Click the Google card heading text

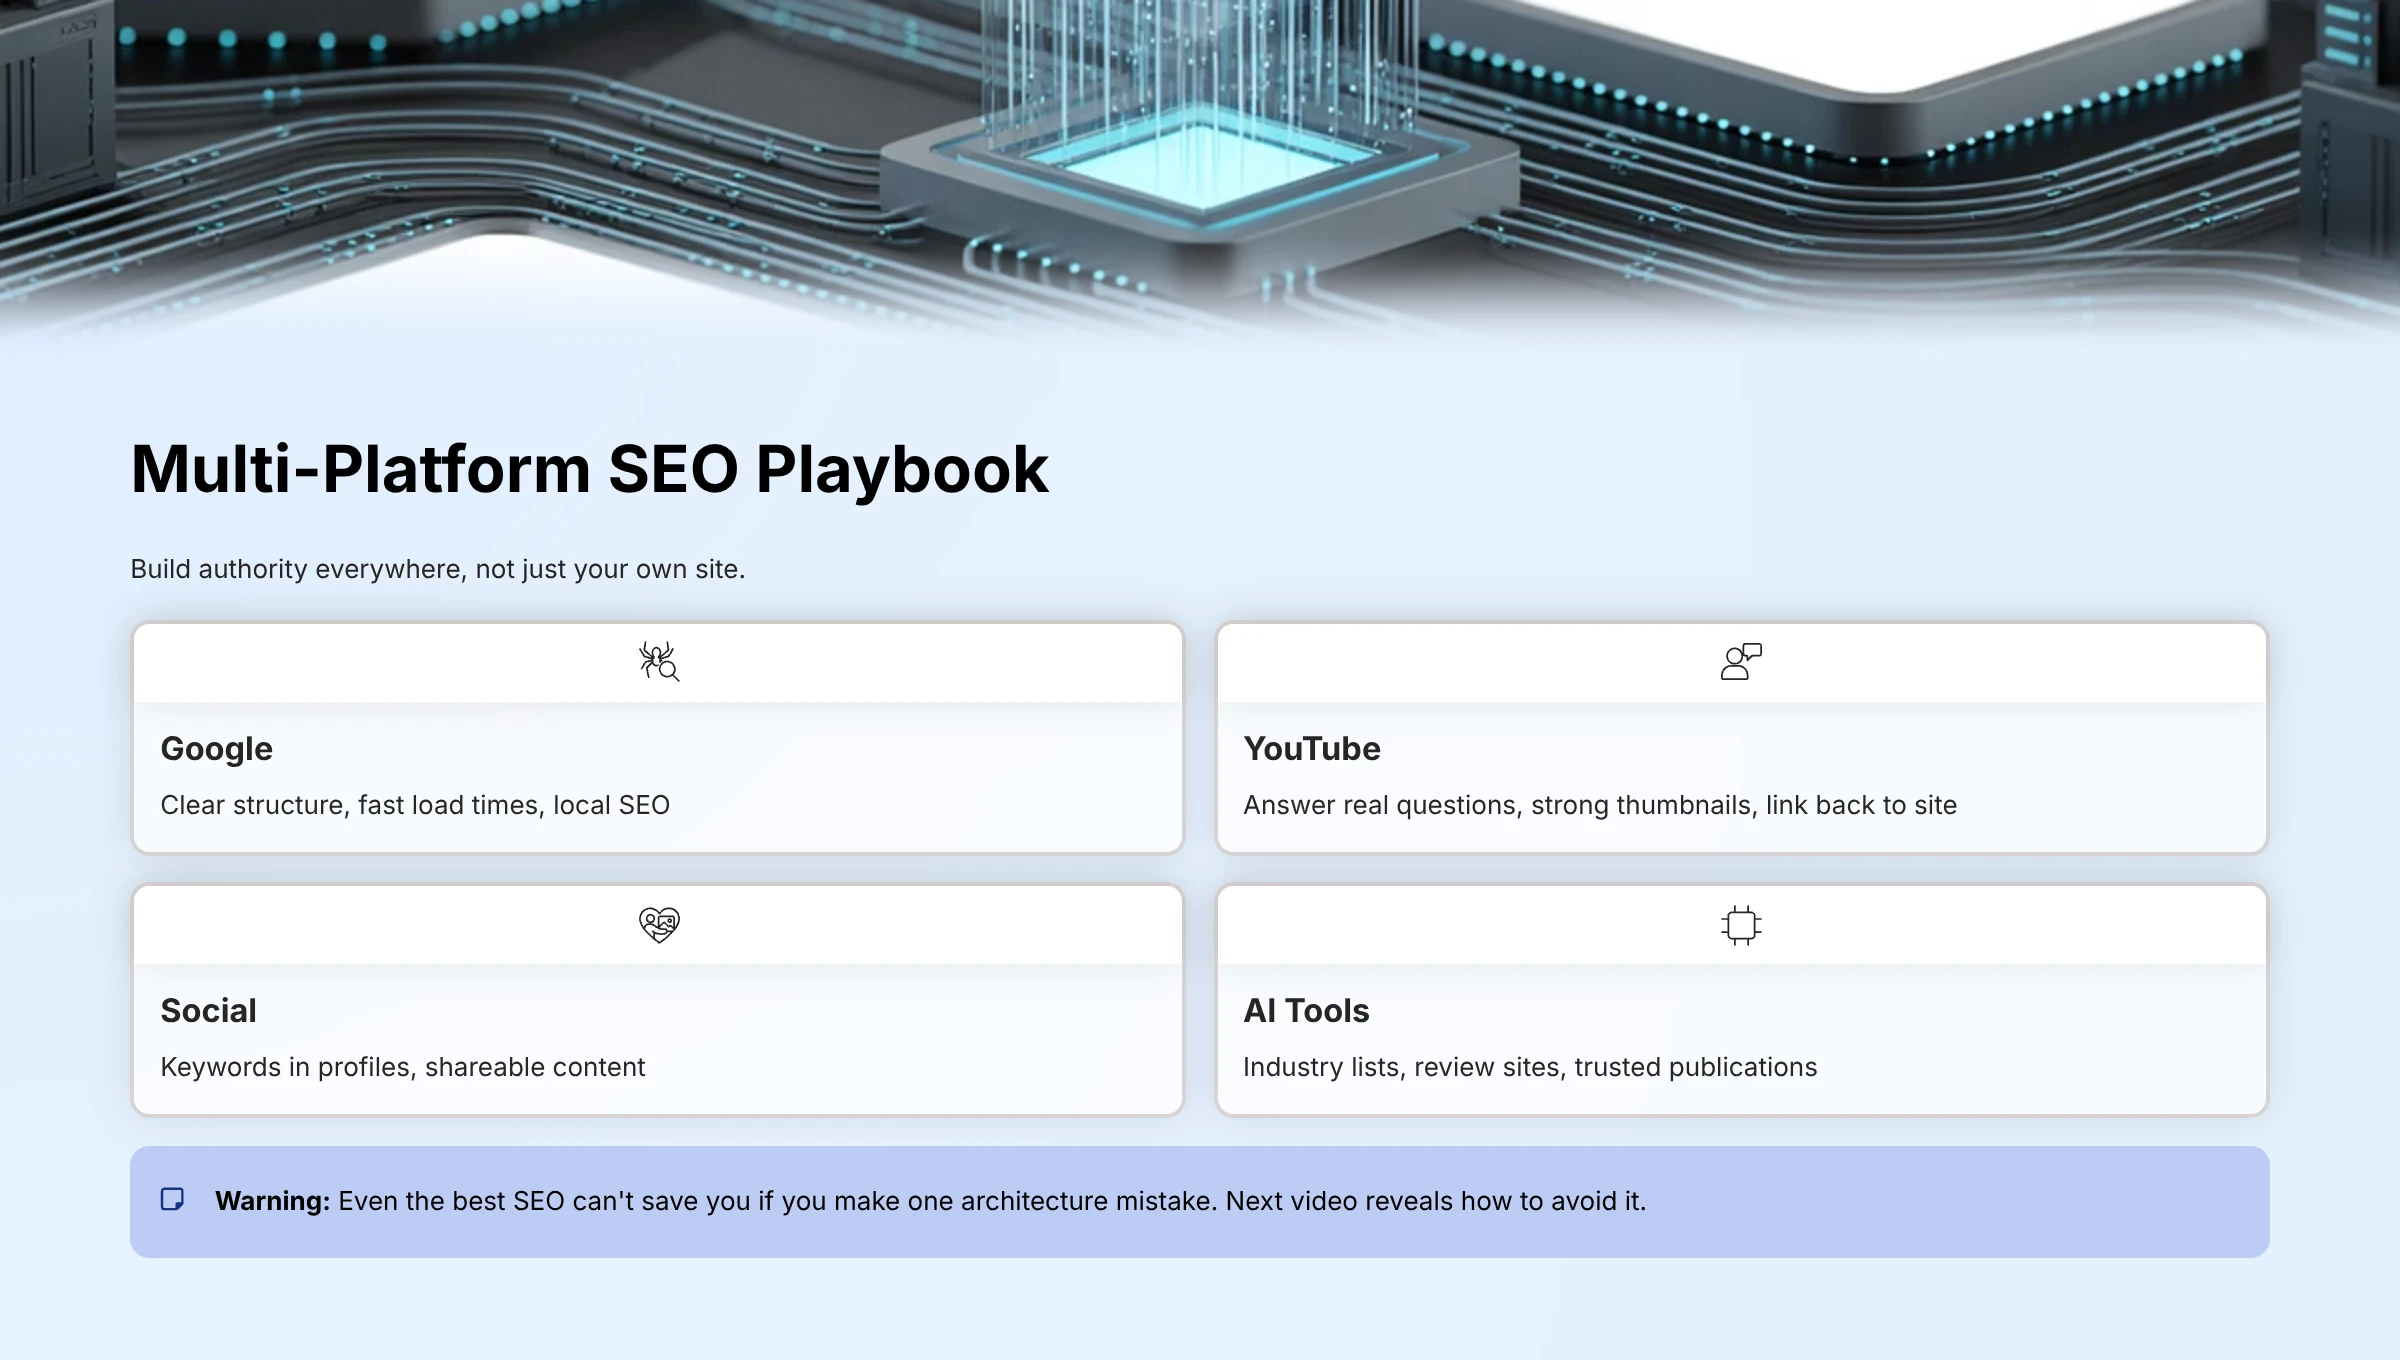pos(216,748)
